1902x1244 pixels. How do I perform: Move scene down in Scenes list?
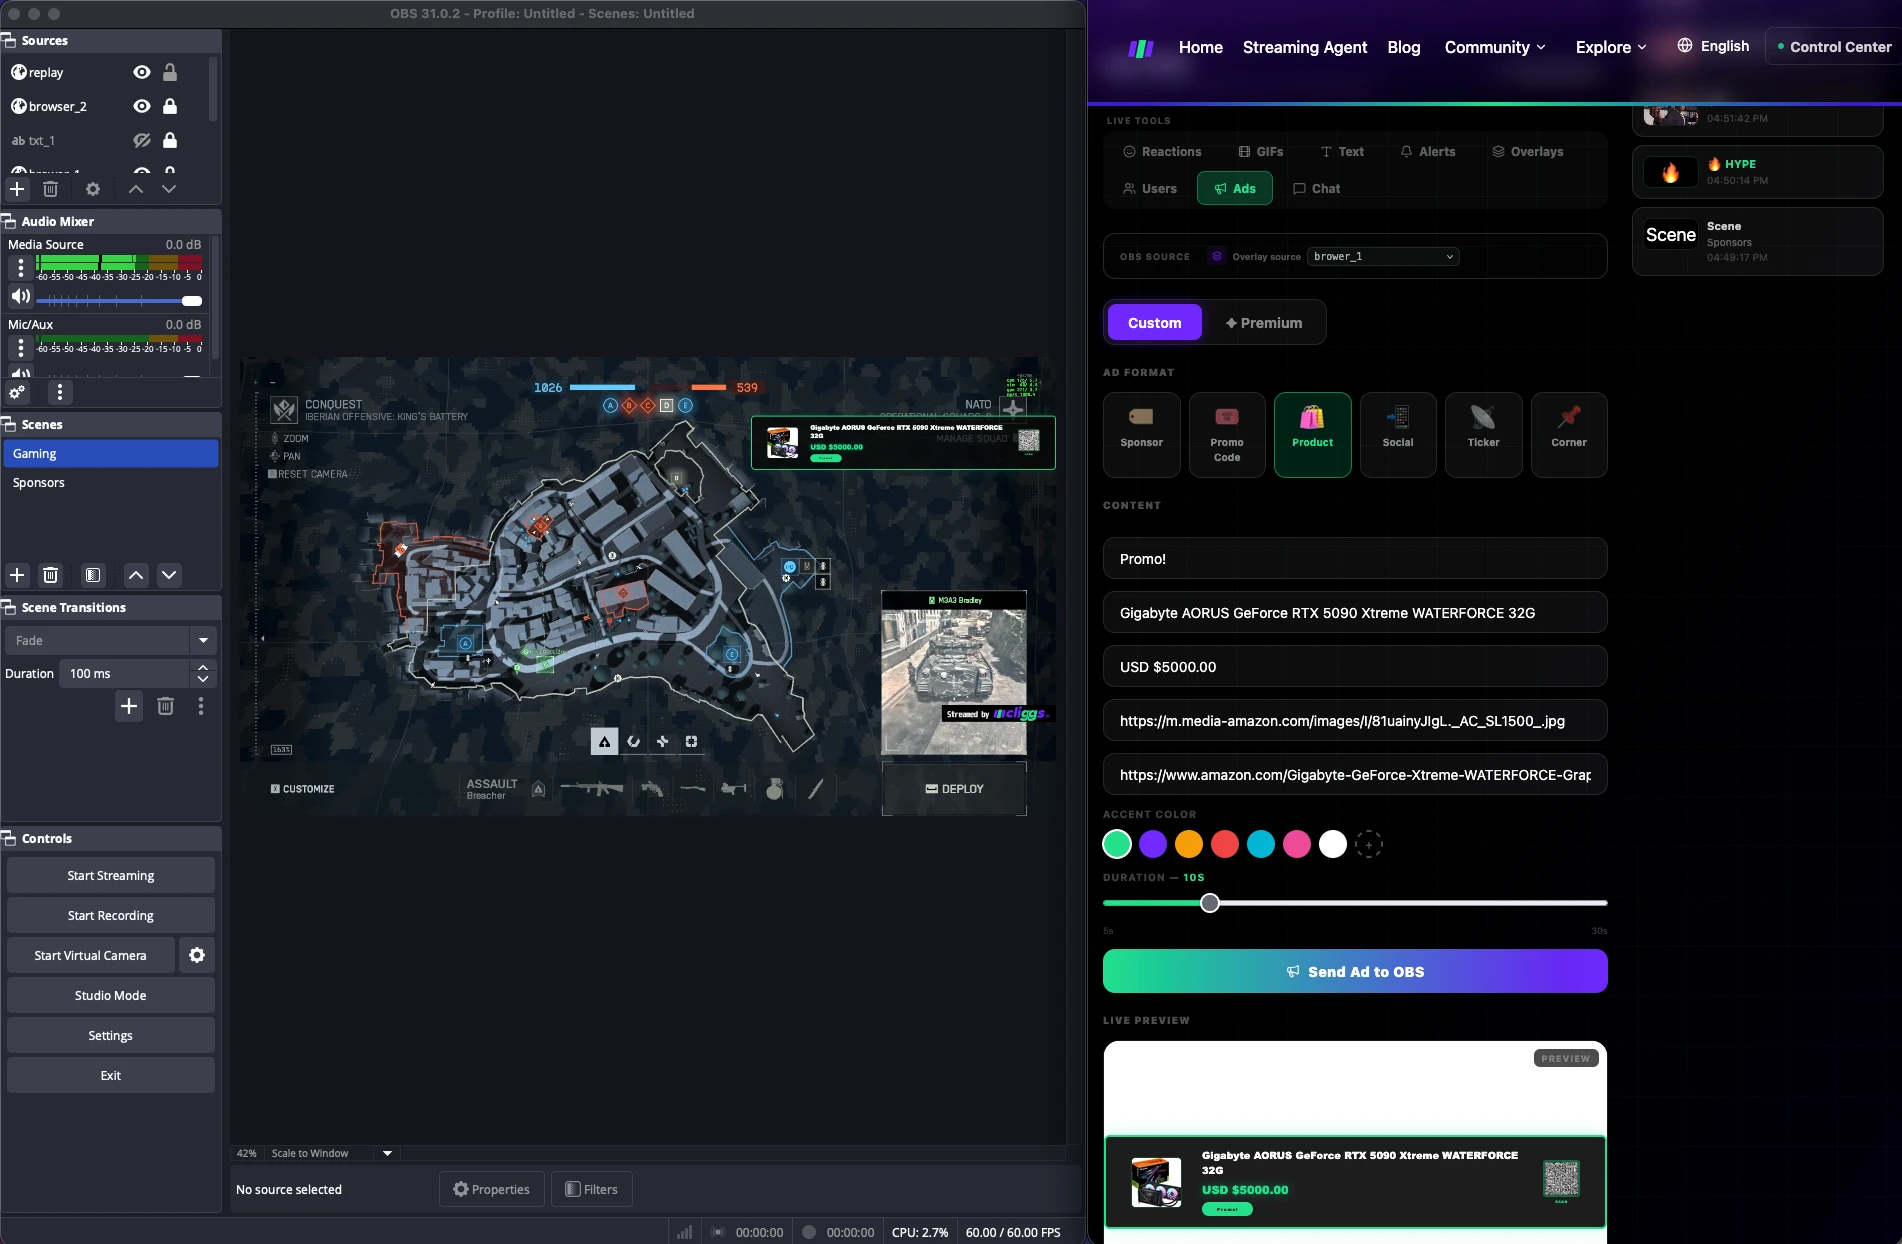[169, 575]
